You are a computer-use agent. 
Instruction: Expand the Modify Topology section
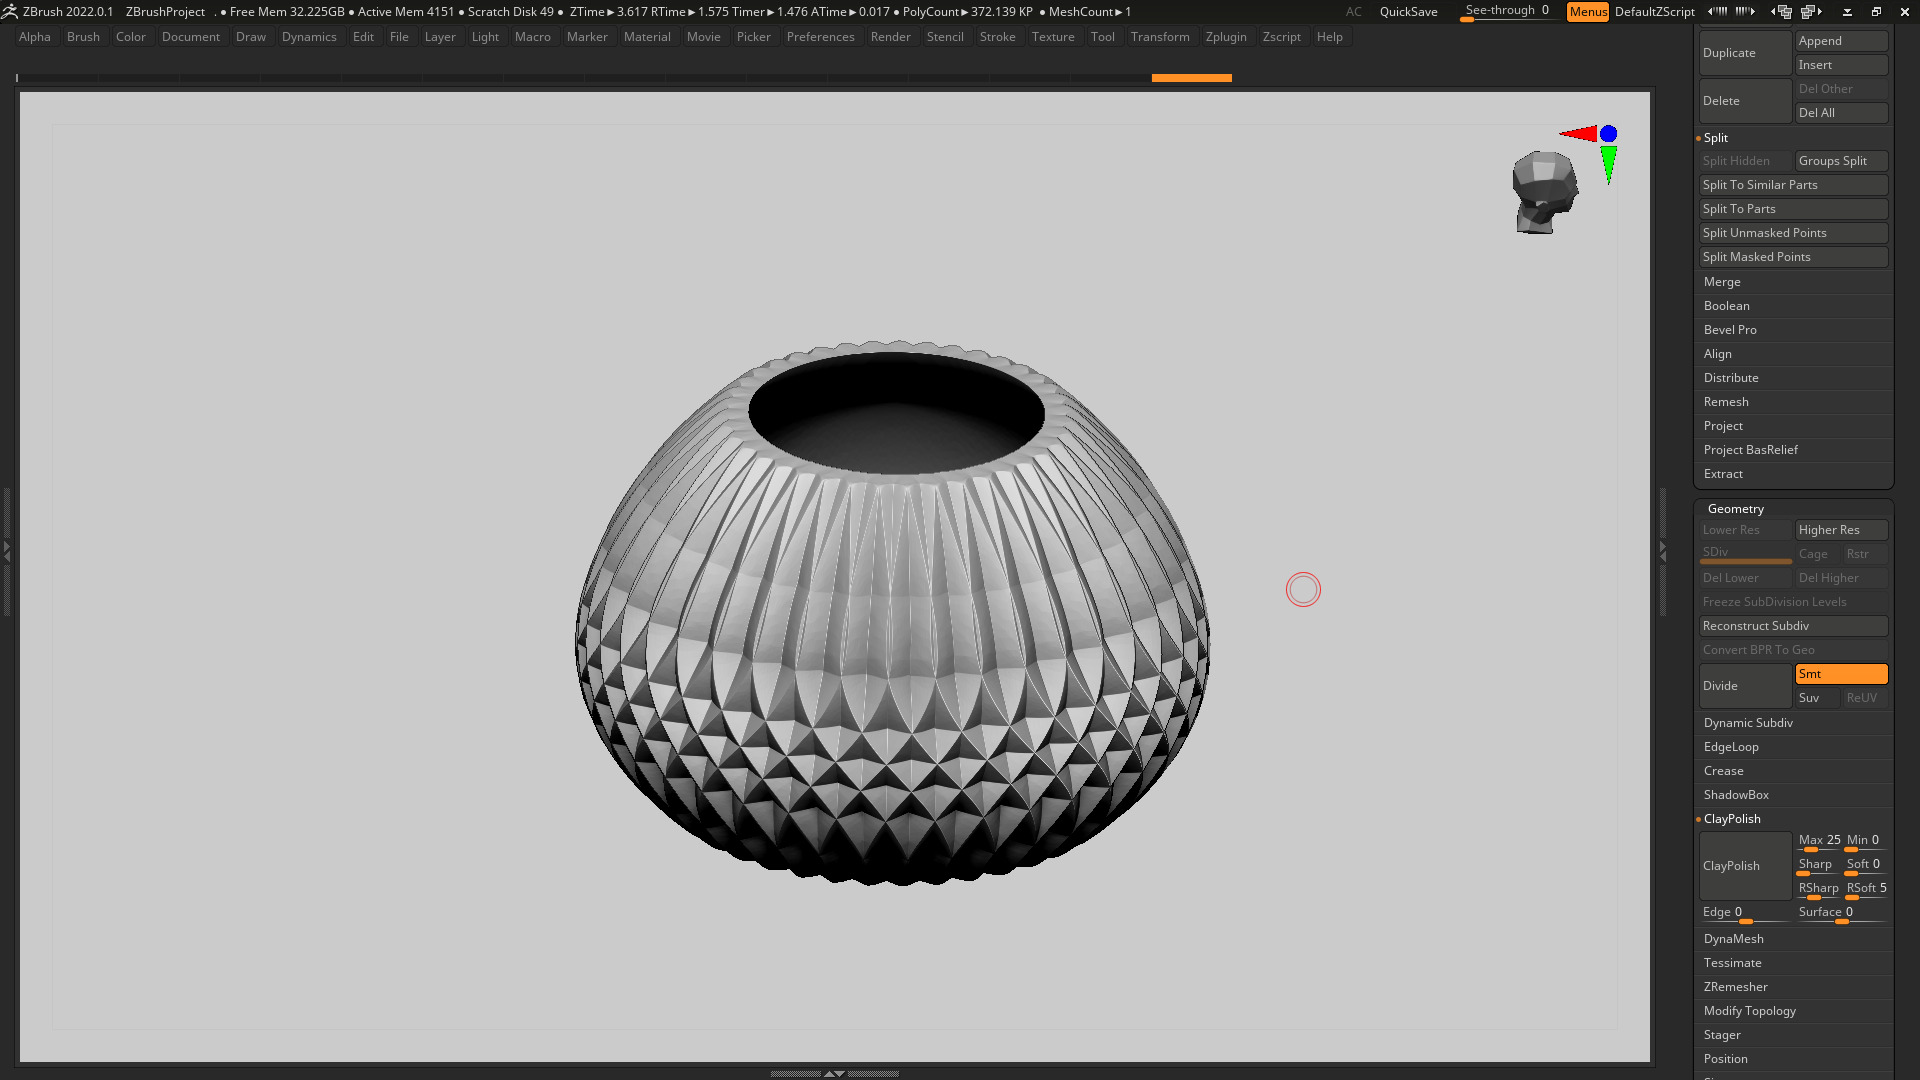coord(1750,1011)
